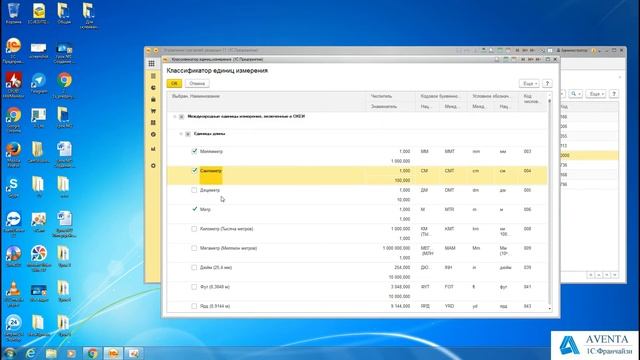Open help with the ? button in classifier dialog
The image size is (640, 360).
click(547, 84)
